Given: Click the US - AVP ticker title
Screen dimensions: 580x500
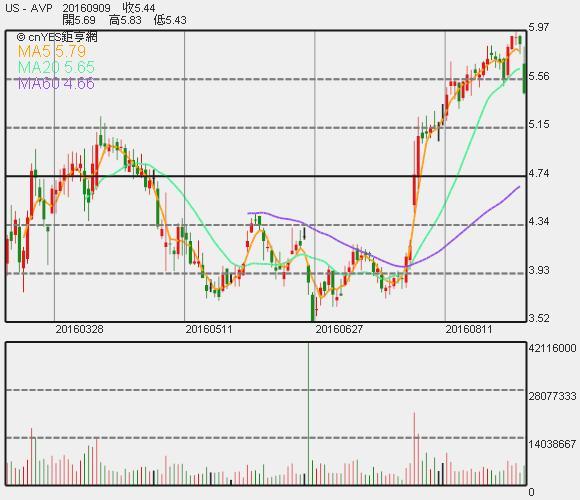Looking at the screenshot, I should tap(29, 8).
